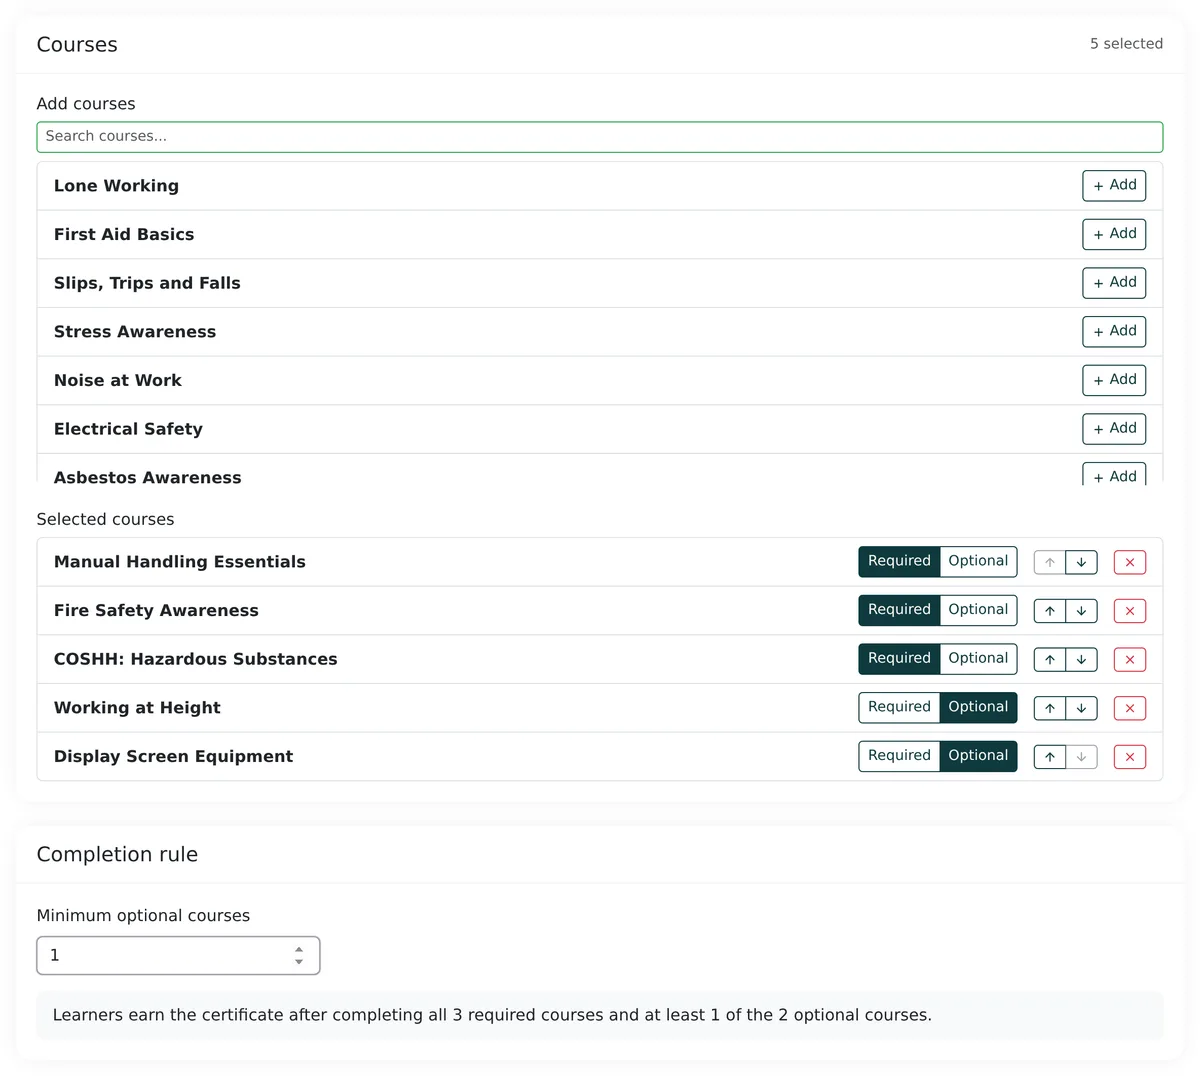
Task: Set Manual Handling Essentials to Optional
Action: coord(978,561)
